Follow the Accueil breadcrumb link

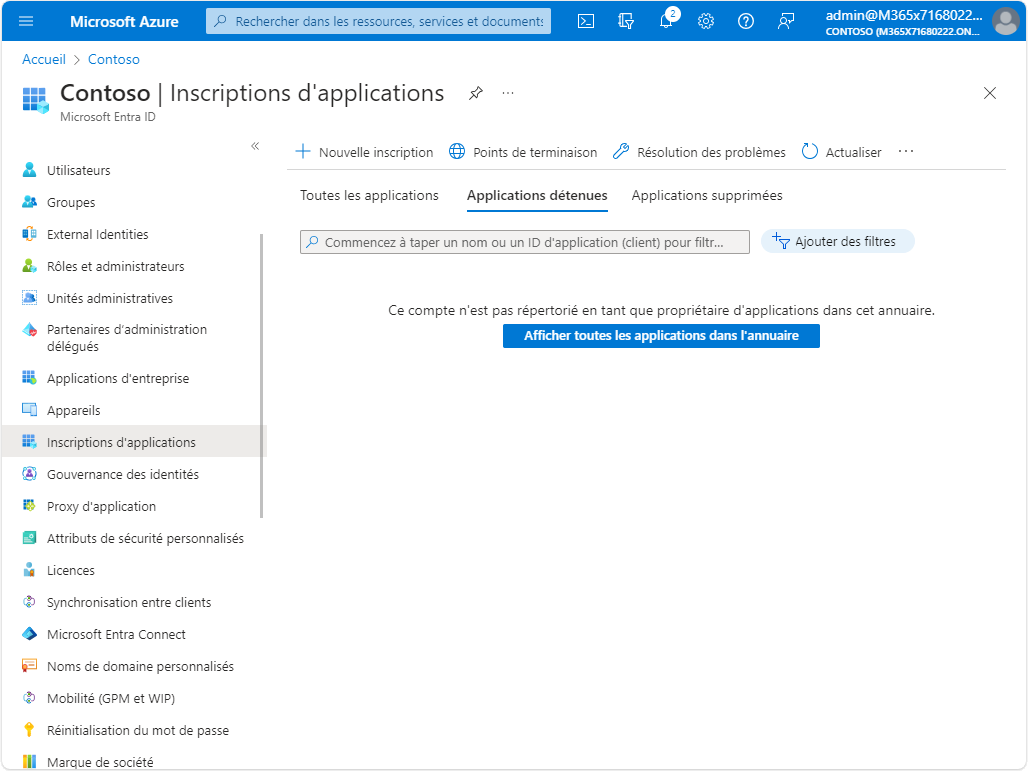click(44, 59)
